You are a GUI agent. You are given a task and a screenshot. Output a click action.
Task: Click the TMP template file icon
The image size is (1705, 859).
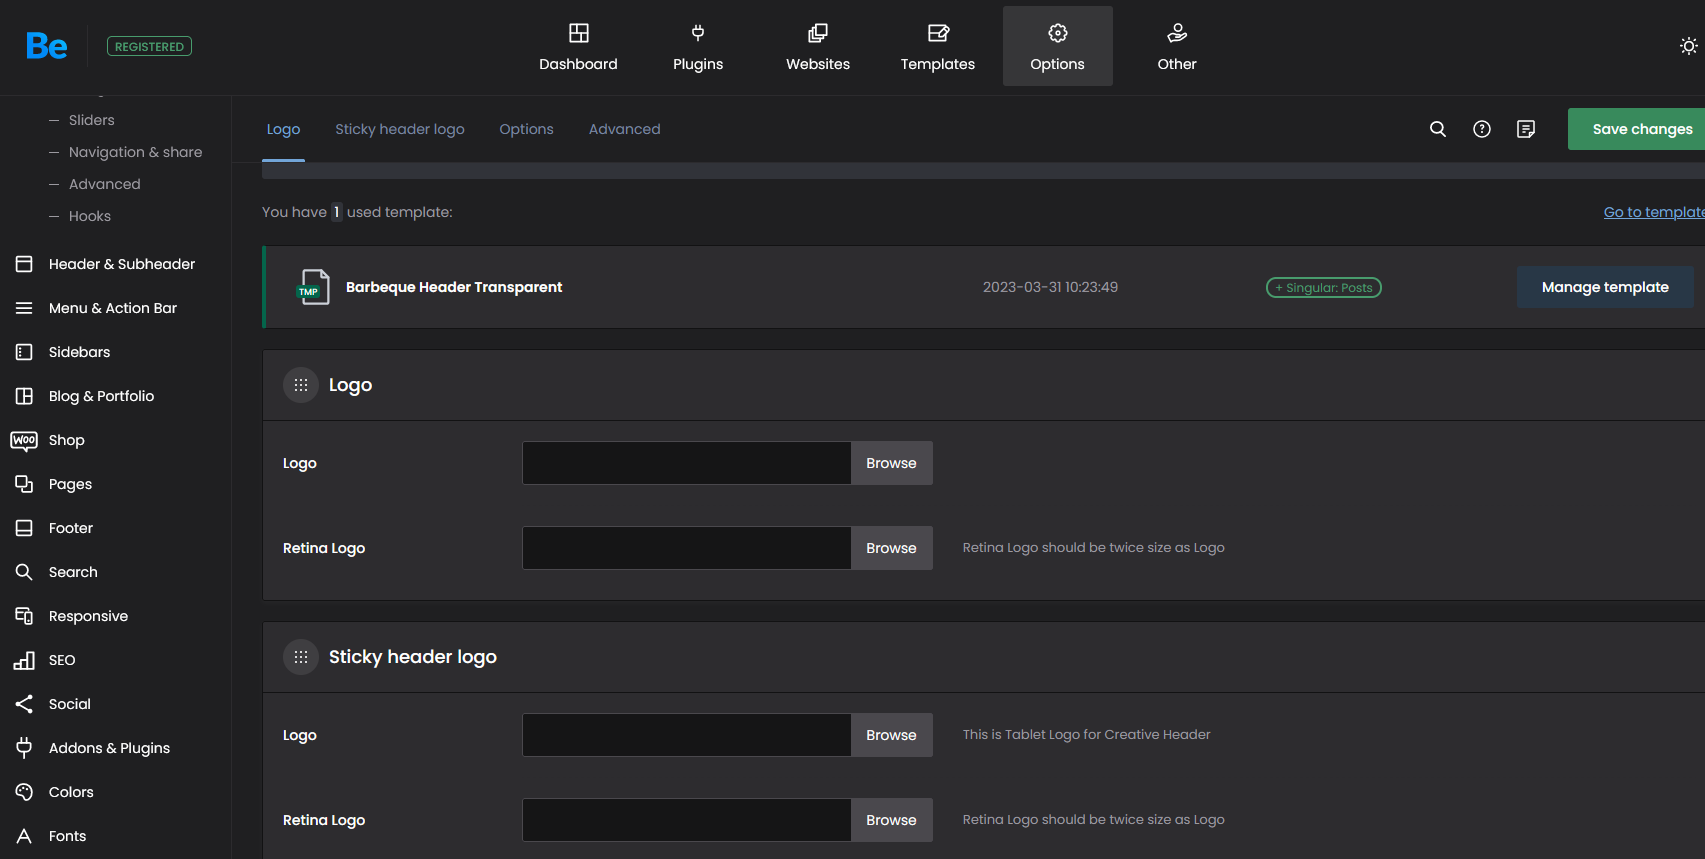click(x=313, y=287)
